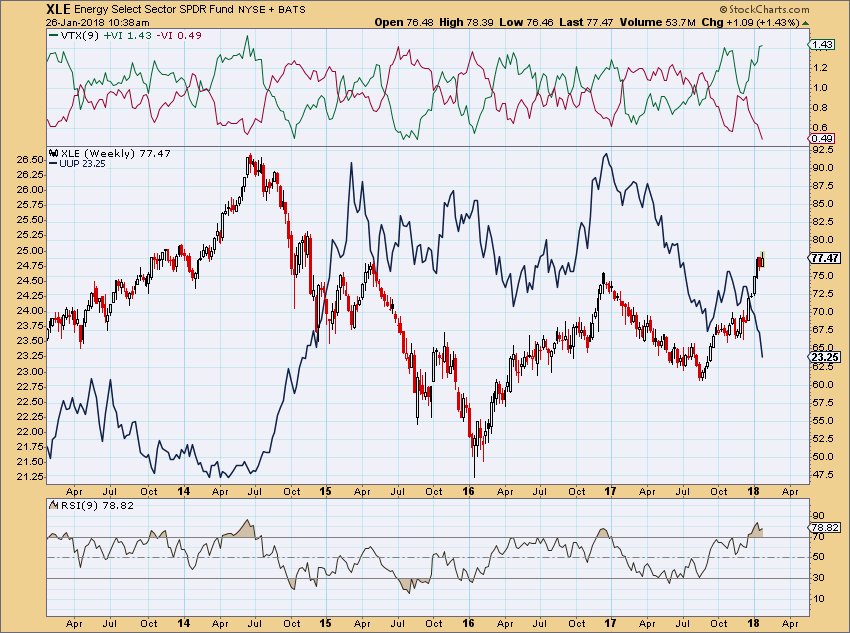Click the green line marker before VTX(9)
This screenshot has height=633, width=850.
(x=54, y=35)
